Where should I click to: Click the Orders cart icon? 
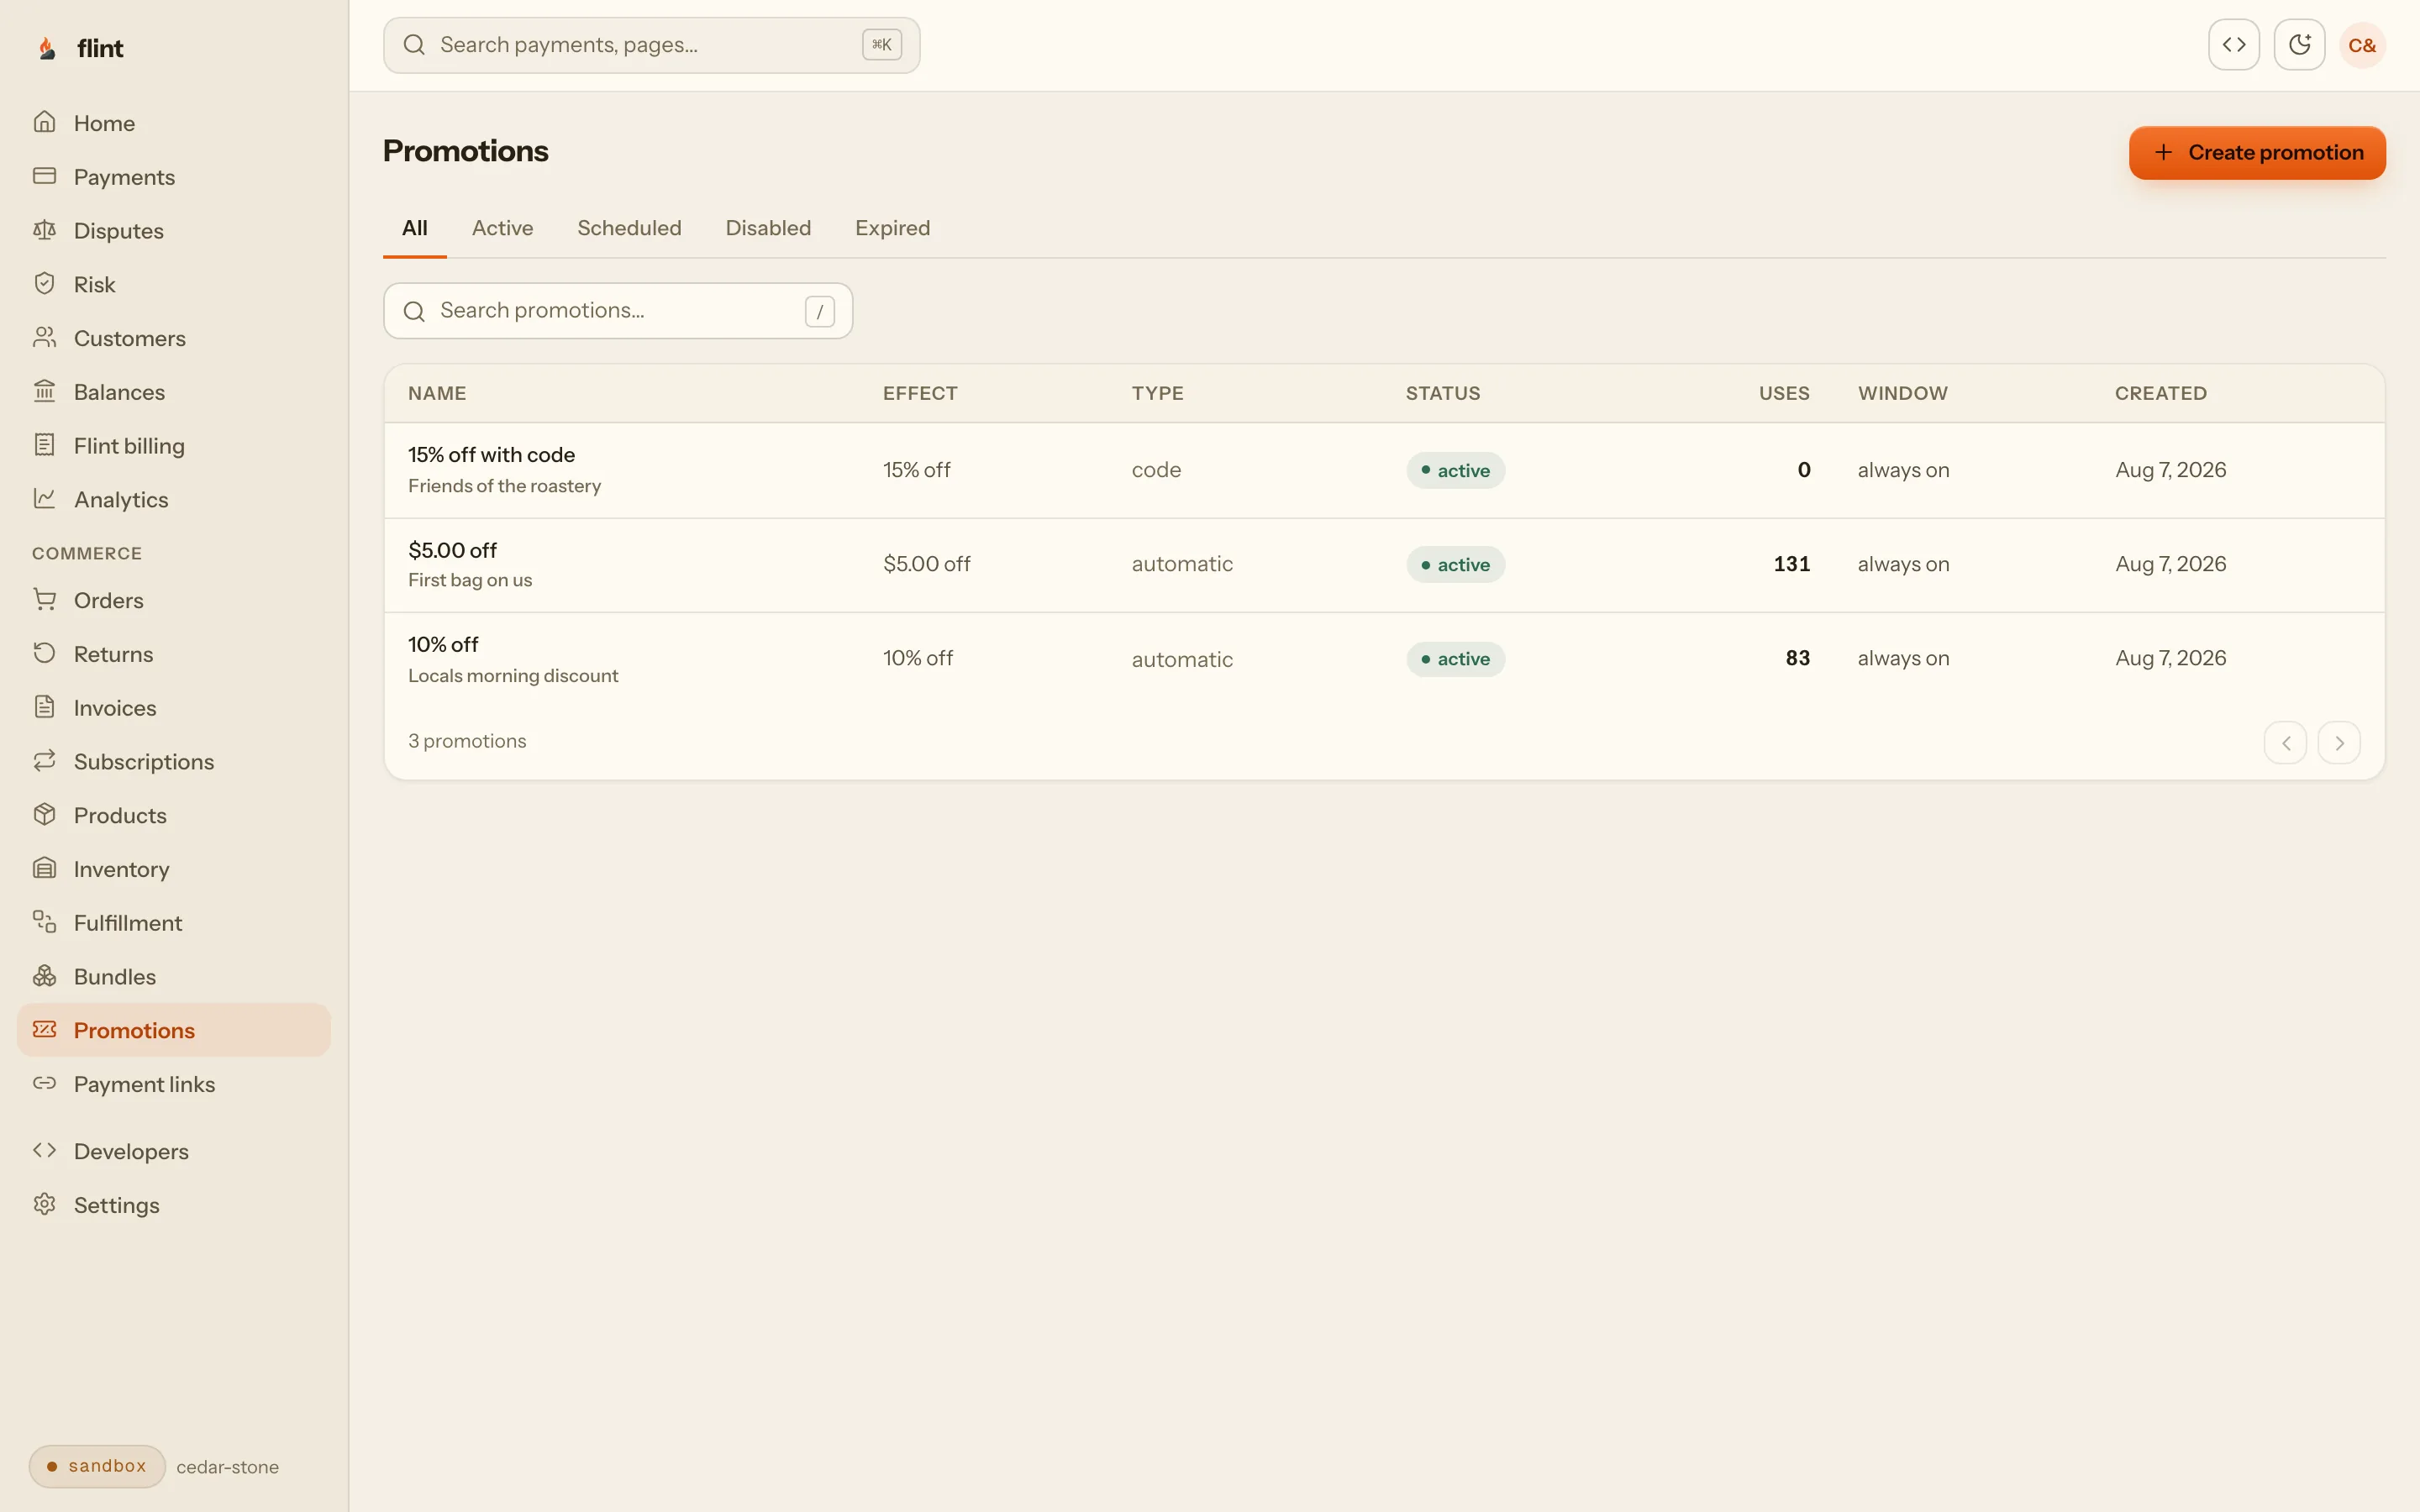pos(44,600)
